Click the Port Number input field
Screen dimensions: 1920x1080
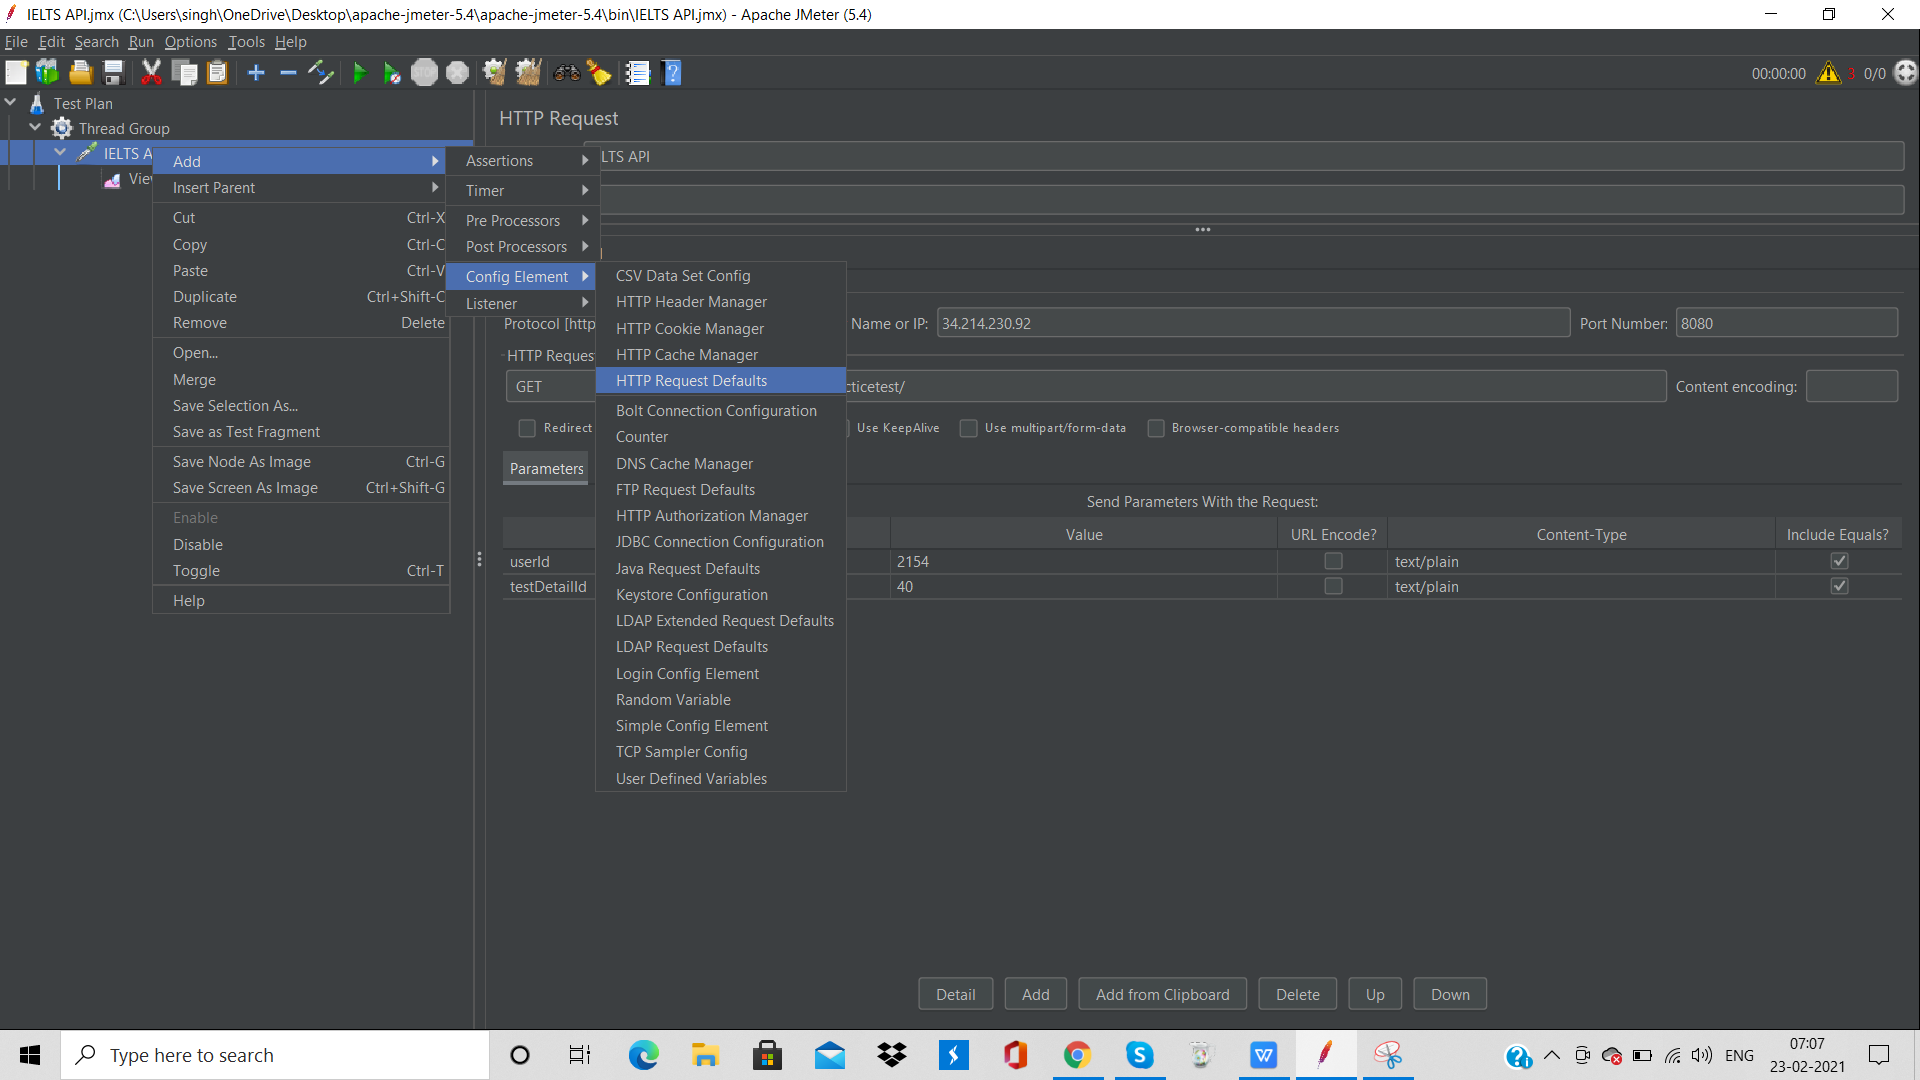click(1786, 324)
